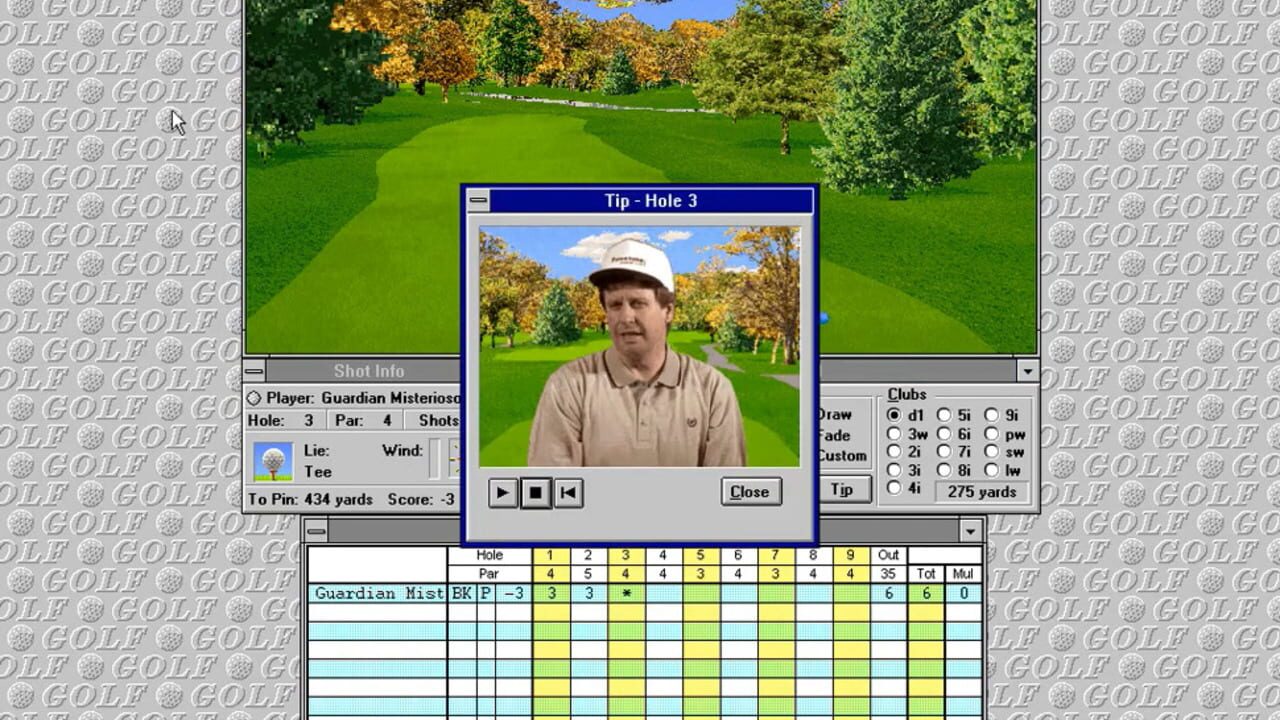Click the Mul column header on scorecard
This screenshot has width=1280, height=720.
click(964, 574)
